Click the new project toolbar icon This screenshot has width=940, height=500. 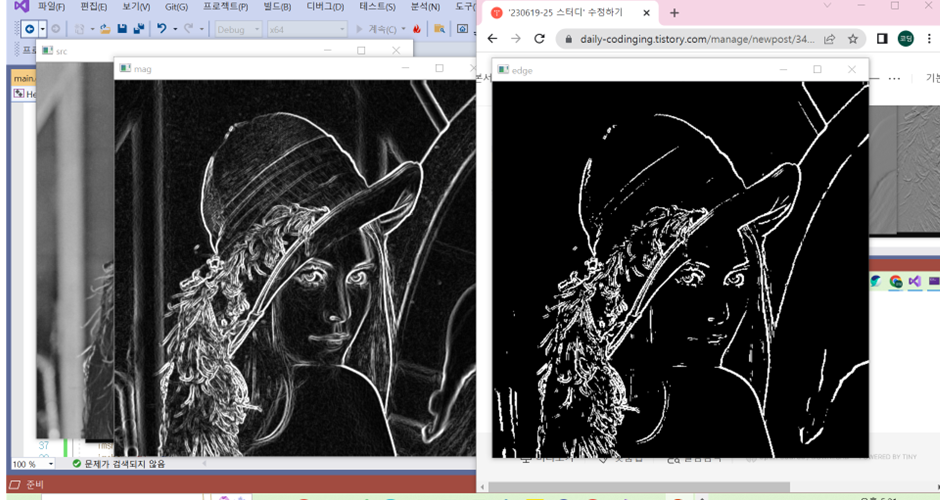79,29
